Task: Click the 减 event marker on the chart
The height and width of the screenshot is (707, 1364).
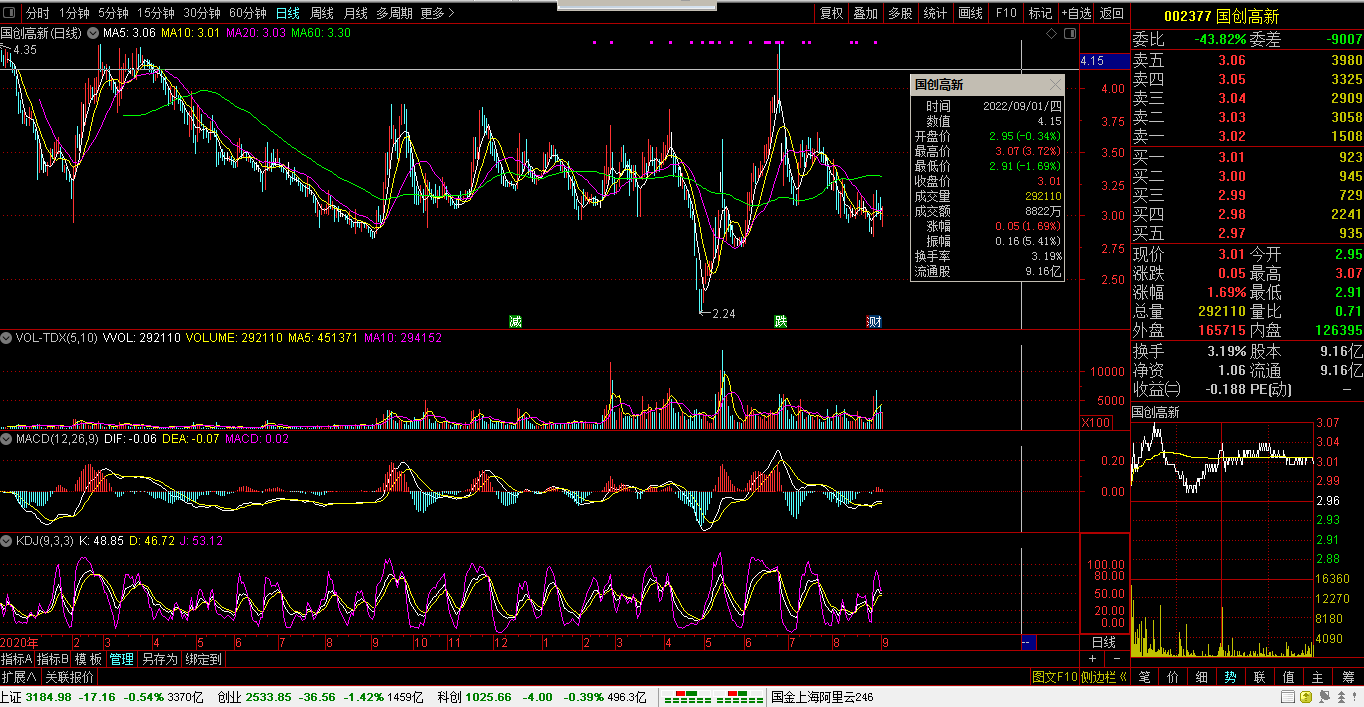Action: coord(515,321)
